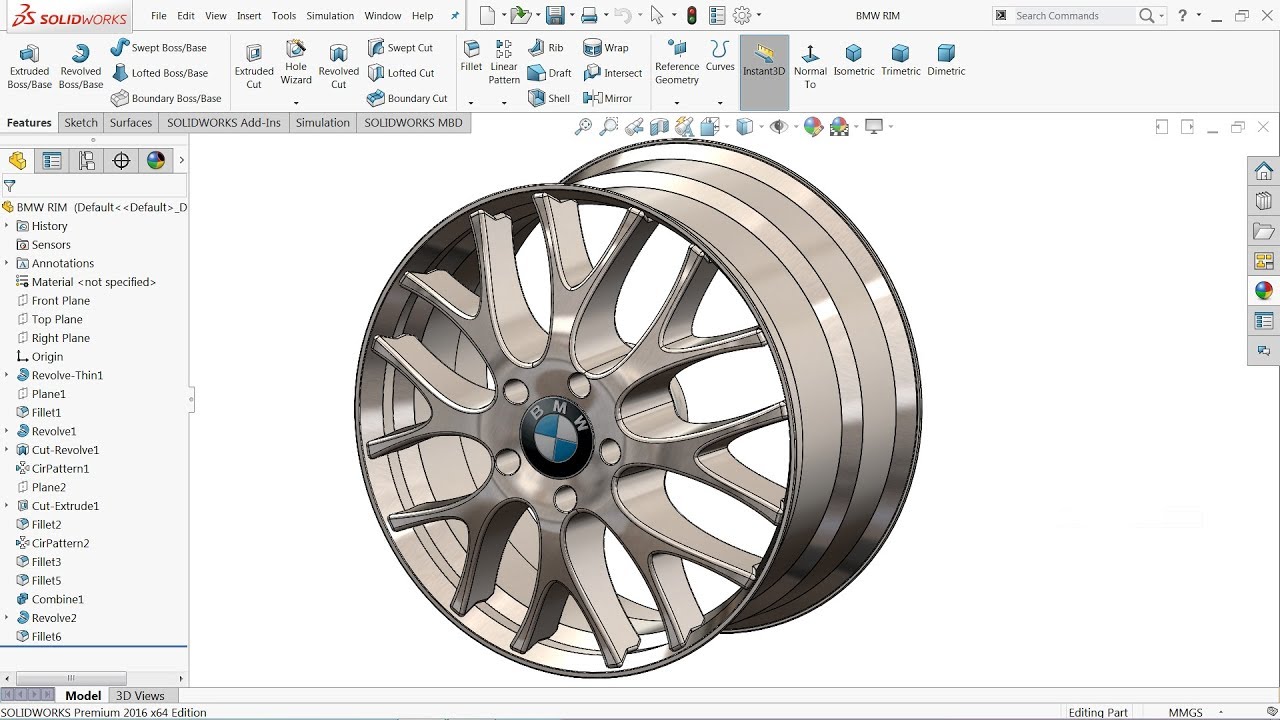The height and width of the screenshot is (720, 1280).
Task: Open the Hole Wizard tool
Action: (296, 62)
